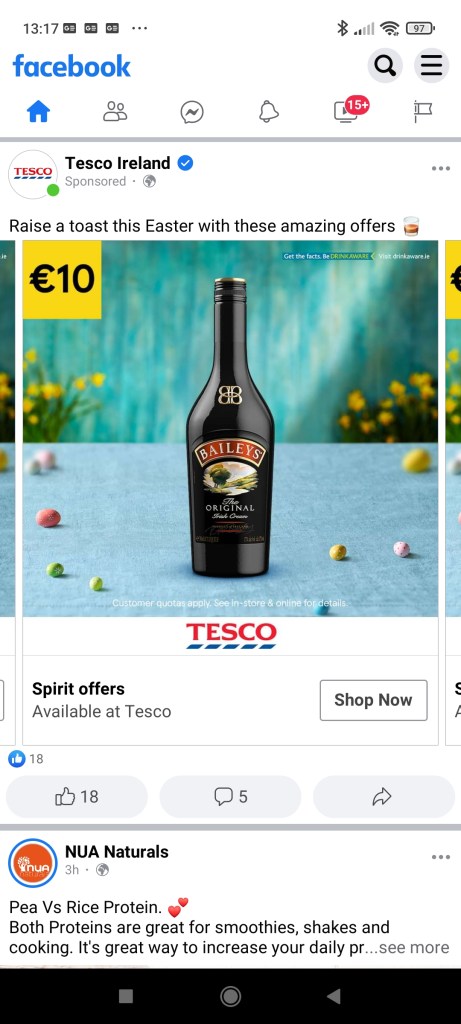Open NUA Naturals post options menu
461x1024 pixels.
(x=441, y=857)
